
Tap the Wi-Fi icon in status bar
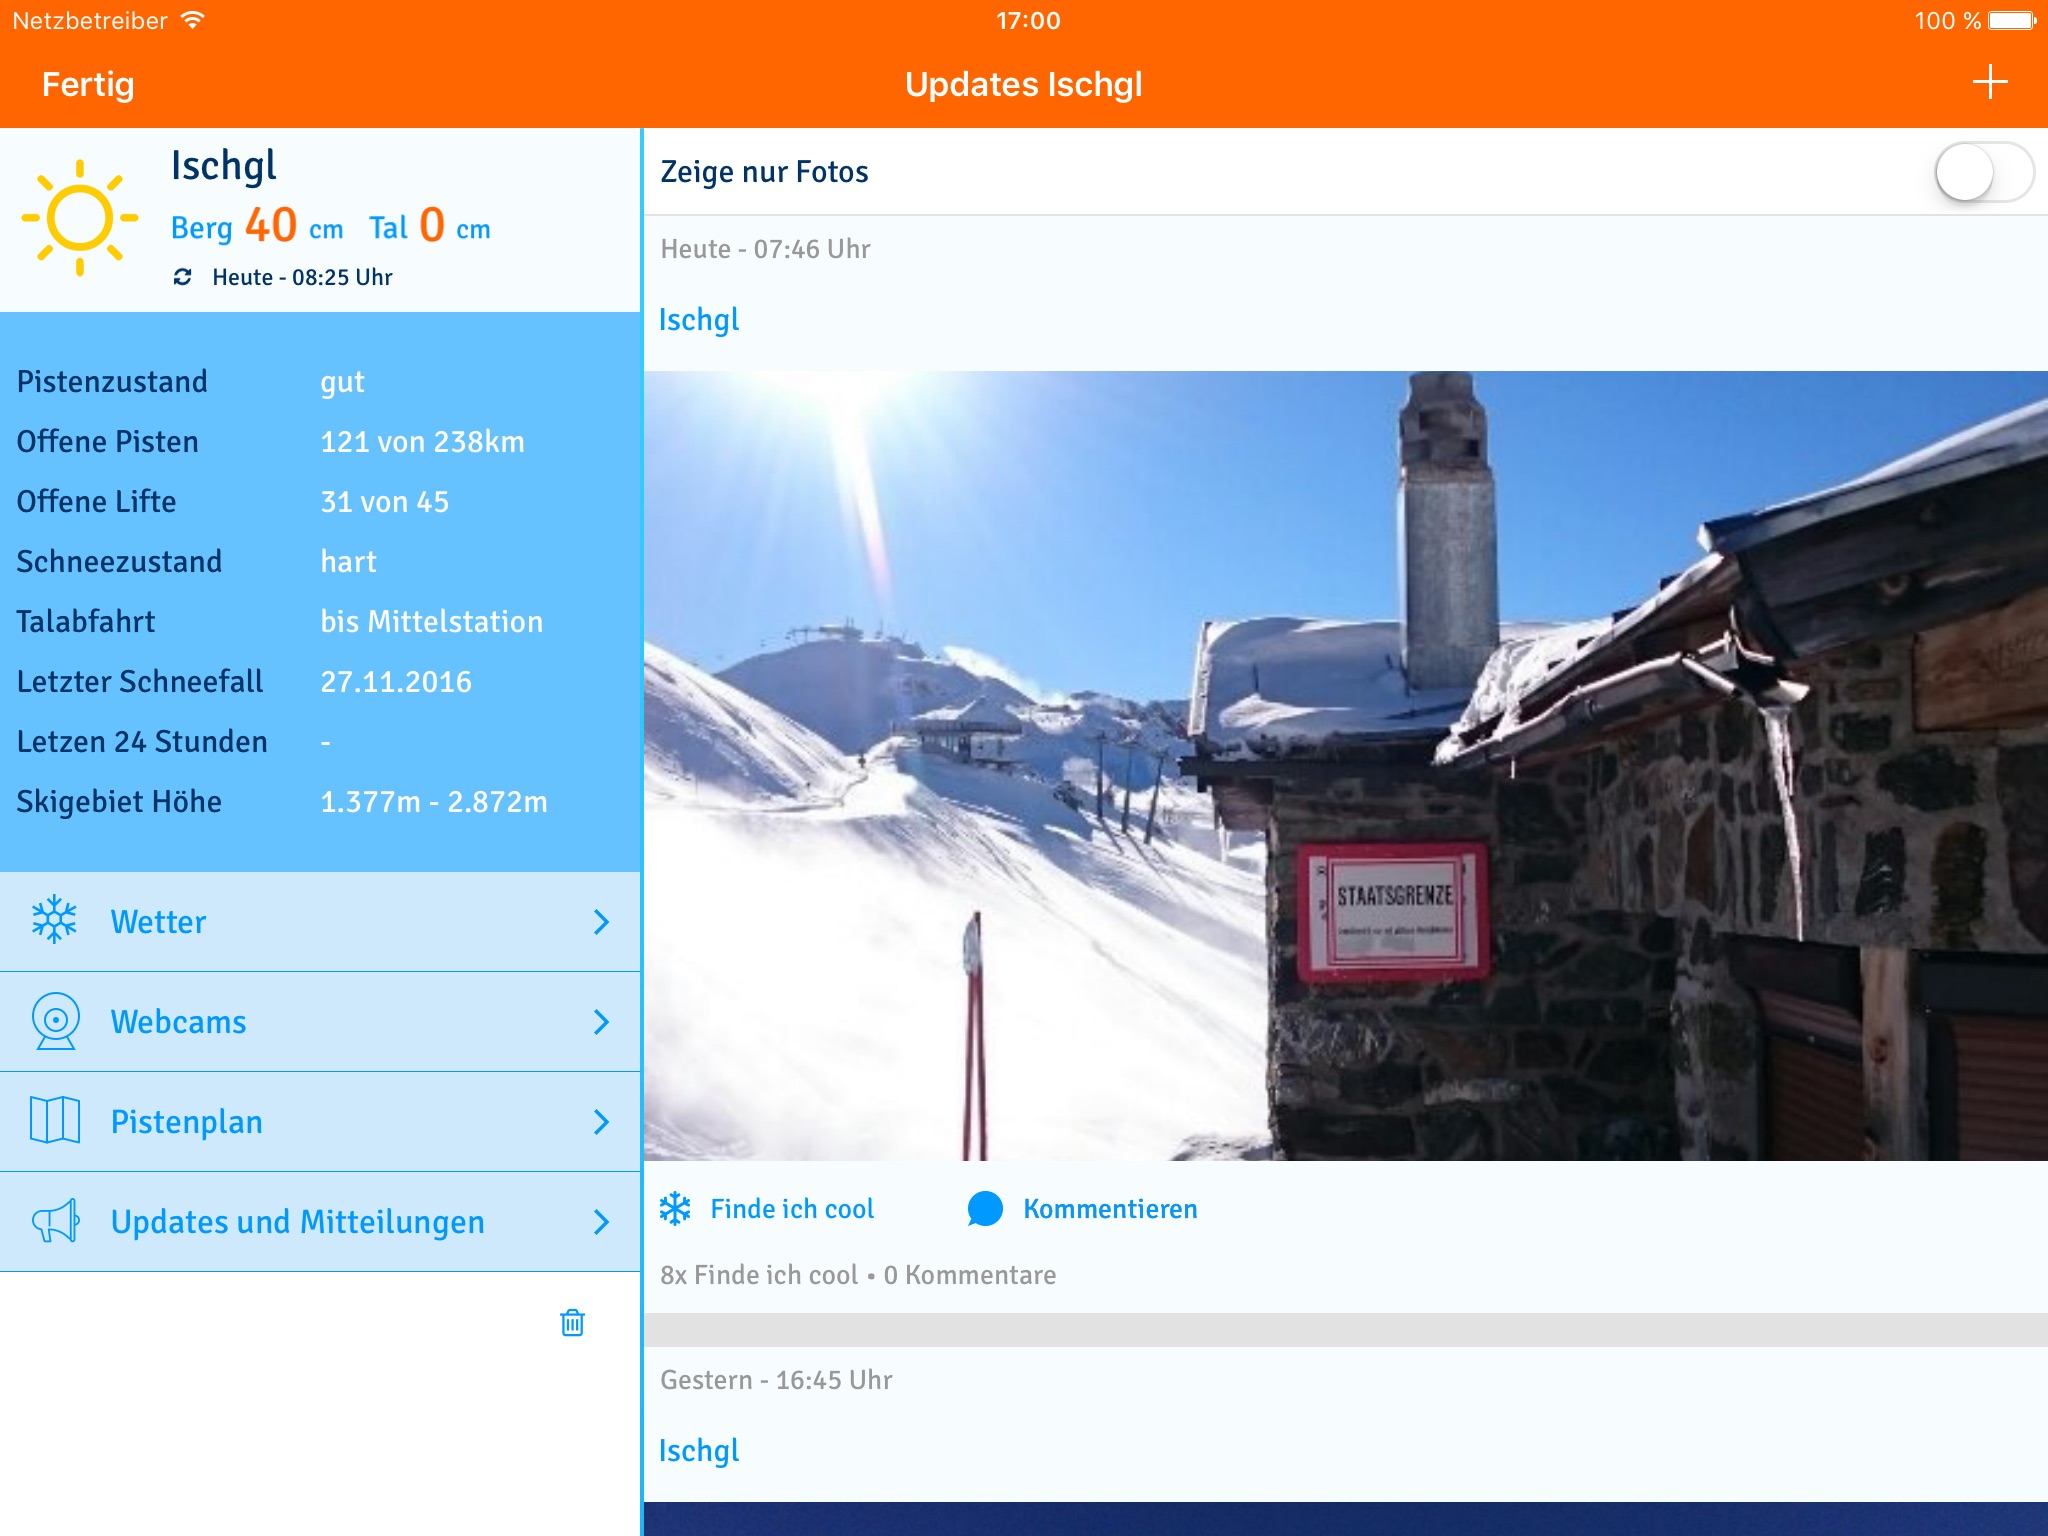click(x=192, y=20)
